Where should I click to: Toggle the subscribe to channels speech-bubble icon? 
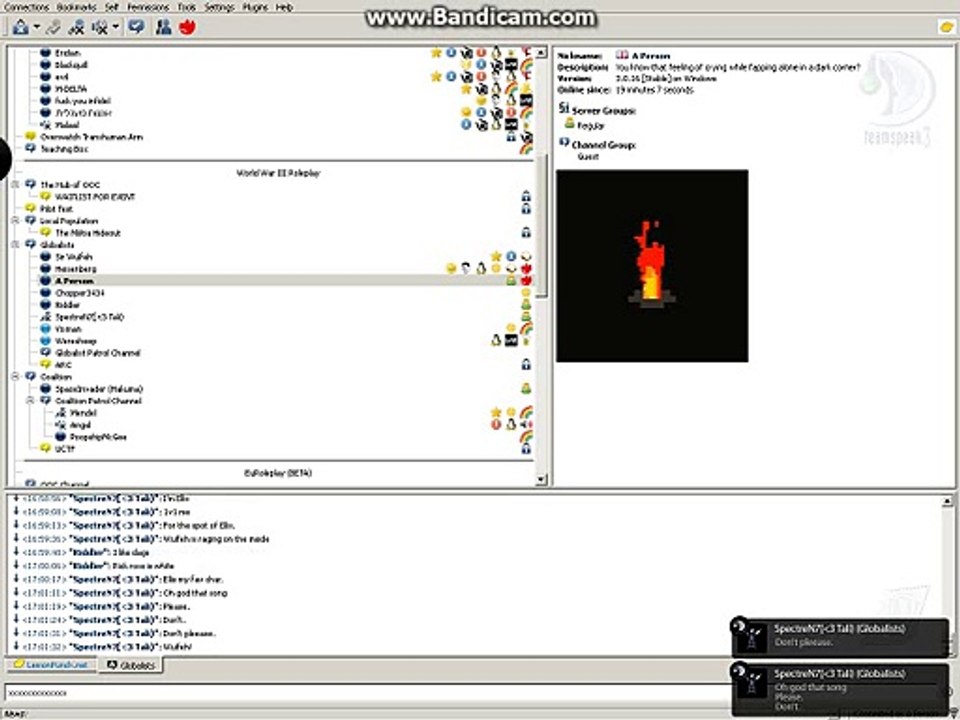[x=137, y=27]
